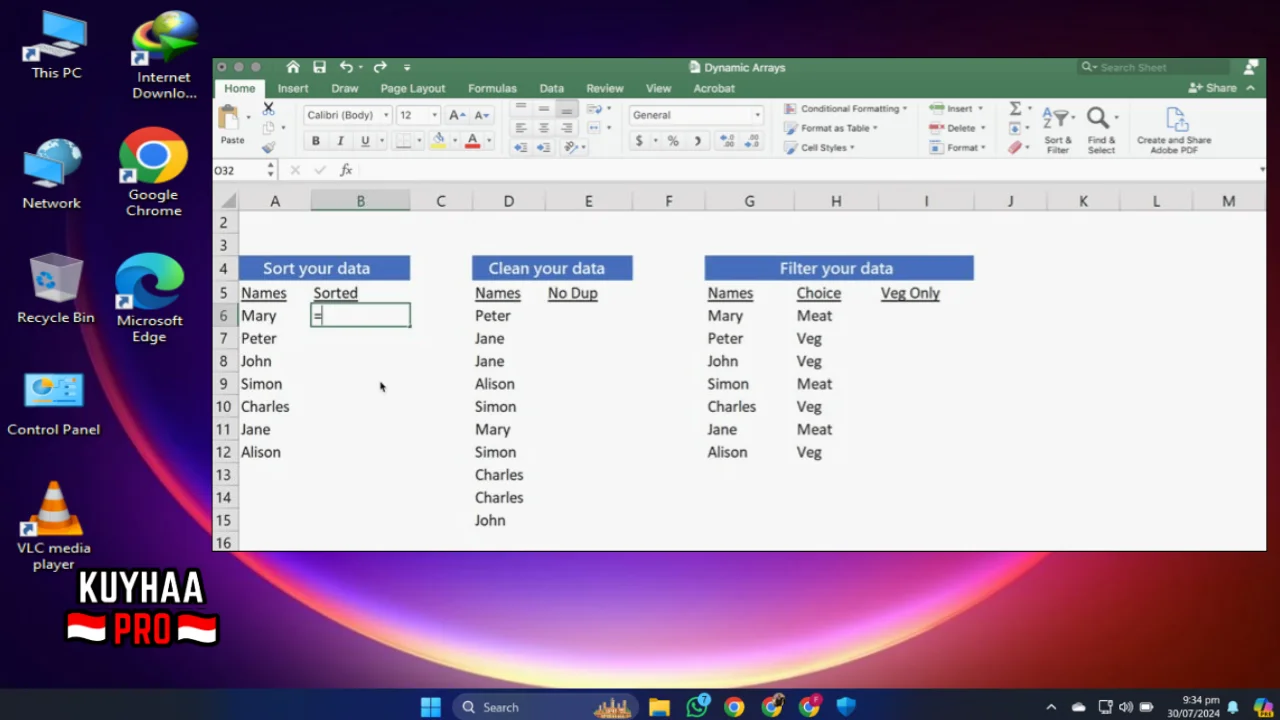This screenshot has width=1280, height=720.
Task: Open the Windows Start menu
Action: pos(431,707)
